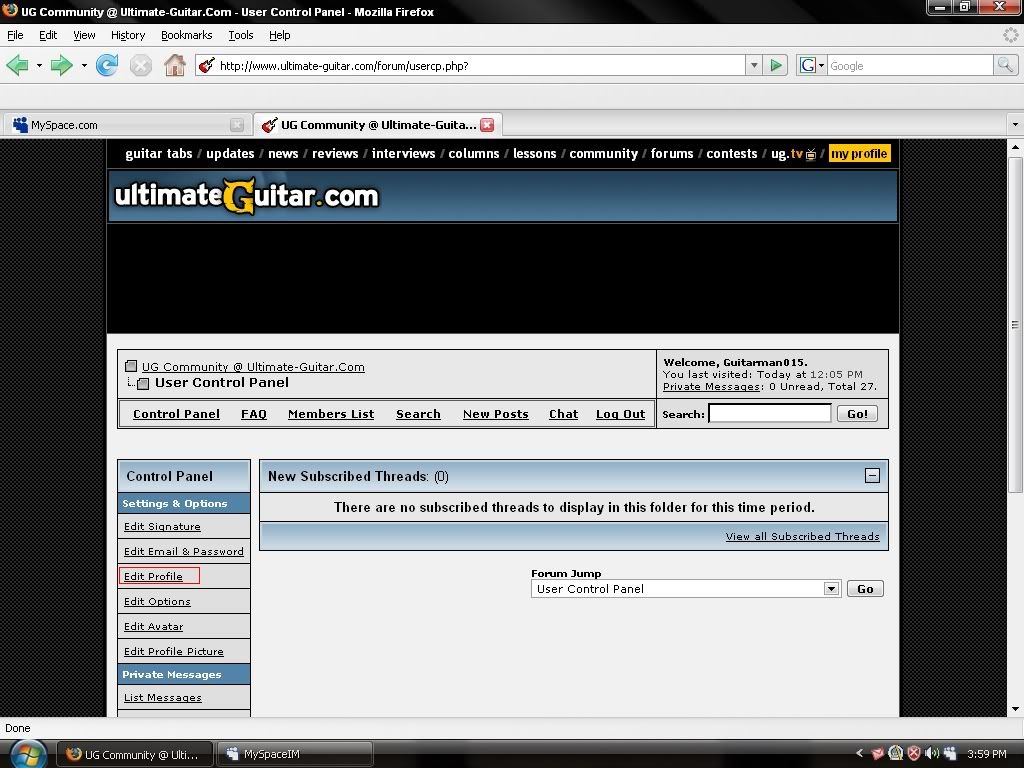This screenshot has width=1024, height=768.
Task: Open the Edit Avatar link
Action: pos(153,626)
